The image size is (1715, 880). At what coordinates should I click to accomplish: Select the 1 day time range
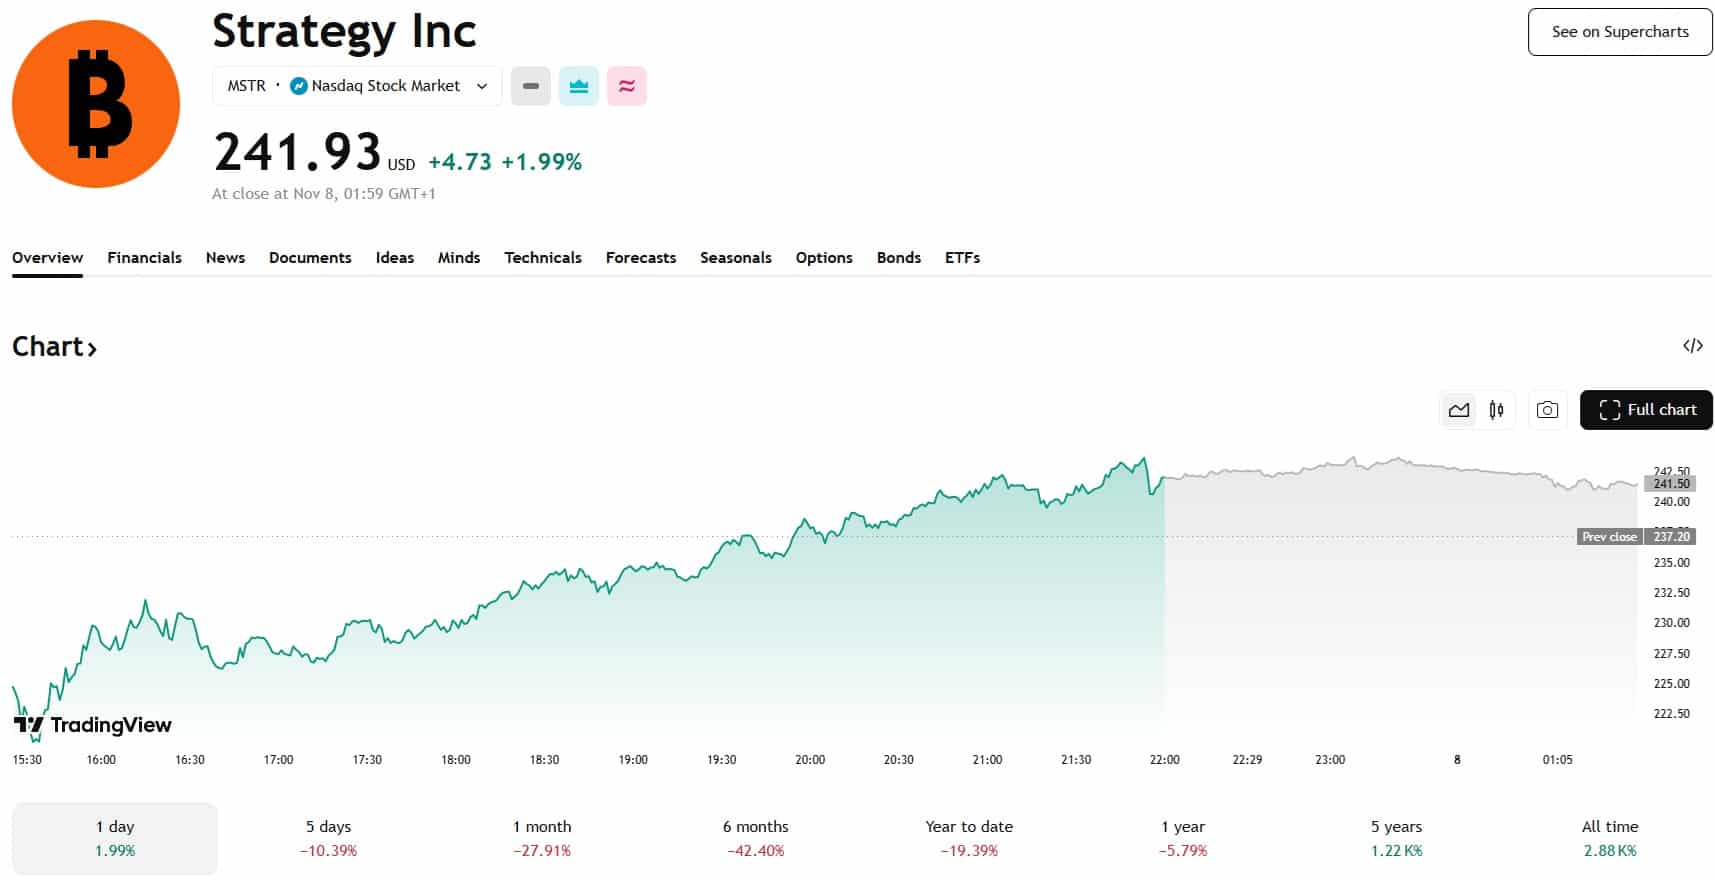click(x=115, y=838)
